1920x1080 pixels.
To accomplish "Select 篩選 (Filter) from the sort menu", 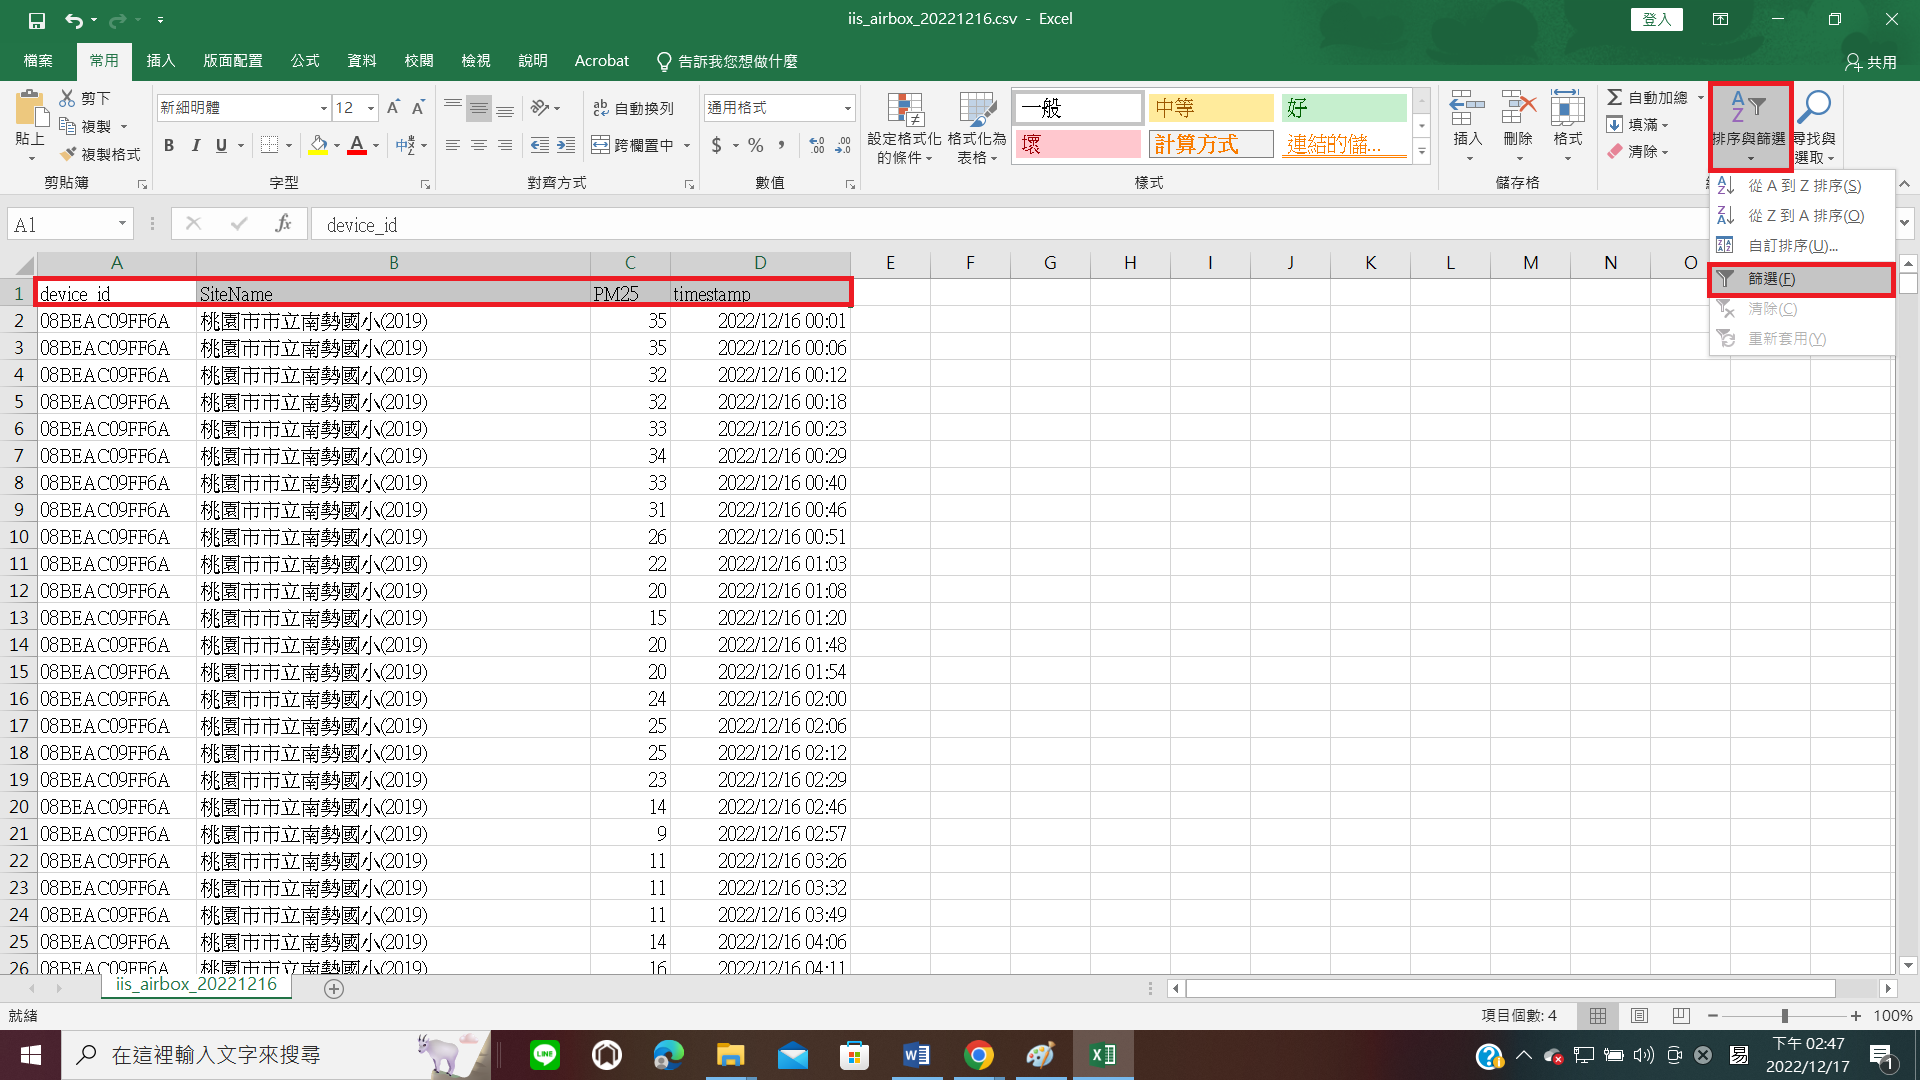I will (x=1771, y=279).
